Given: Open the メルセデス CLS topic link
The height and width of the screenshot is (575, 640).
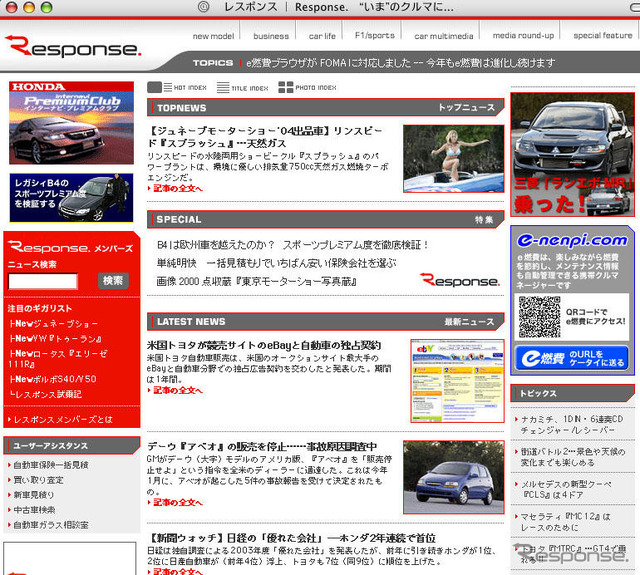Looking at the screenshot, I should click(566, 489).
